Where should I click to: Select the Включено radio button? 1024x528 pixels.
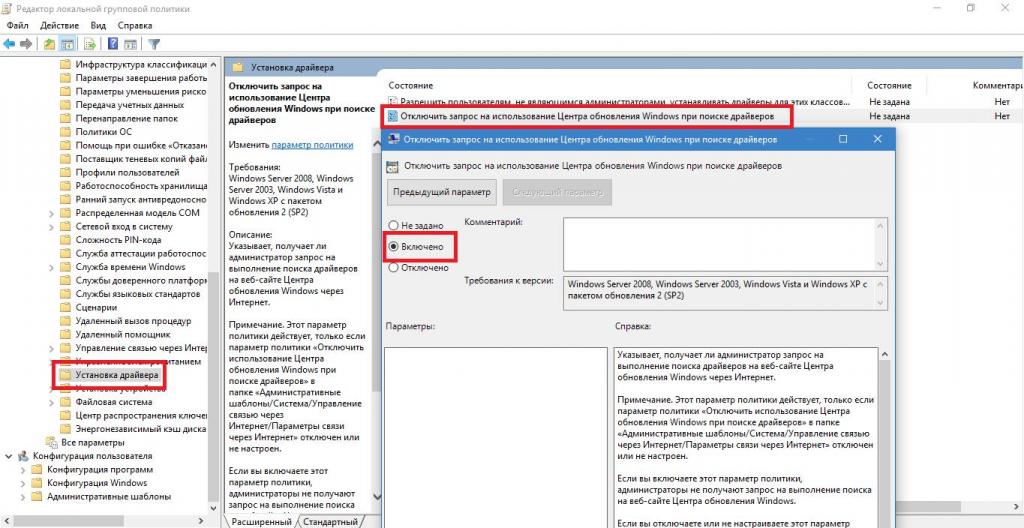pos(393,247)
